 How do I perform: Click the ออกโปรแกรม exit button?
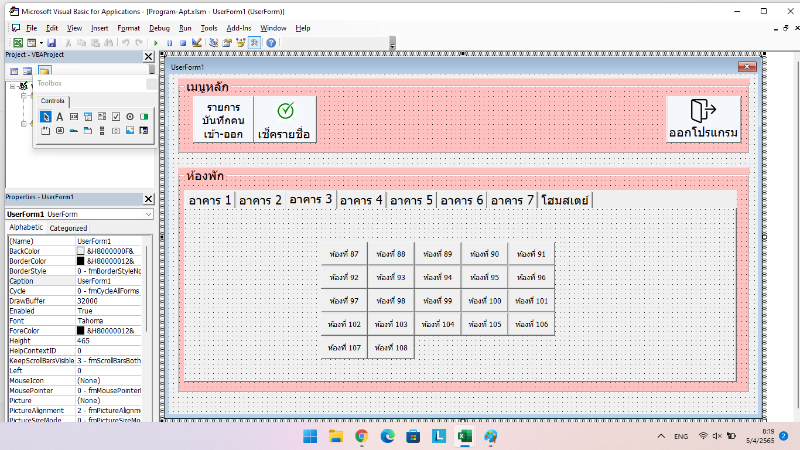(704, 119)
